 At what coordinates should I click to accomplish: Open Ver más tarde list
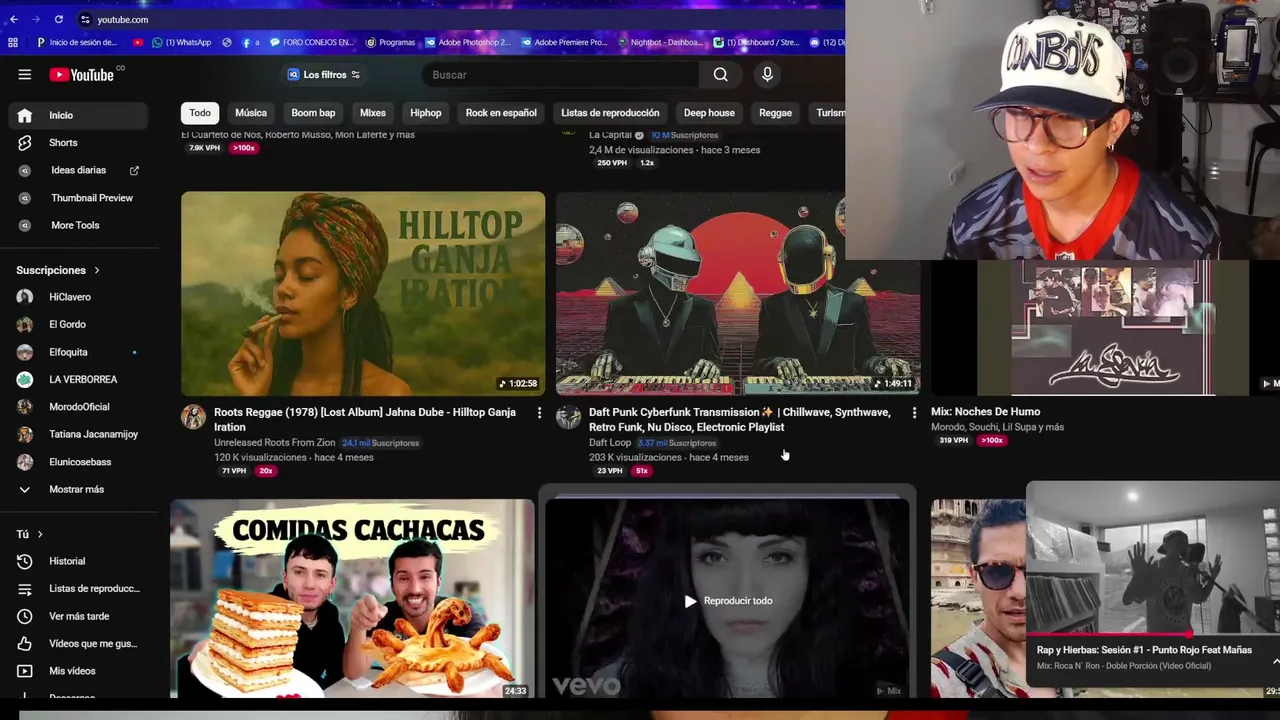tap(78, 616)
